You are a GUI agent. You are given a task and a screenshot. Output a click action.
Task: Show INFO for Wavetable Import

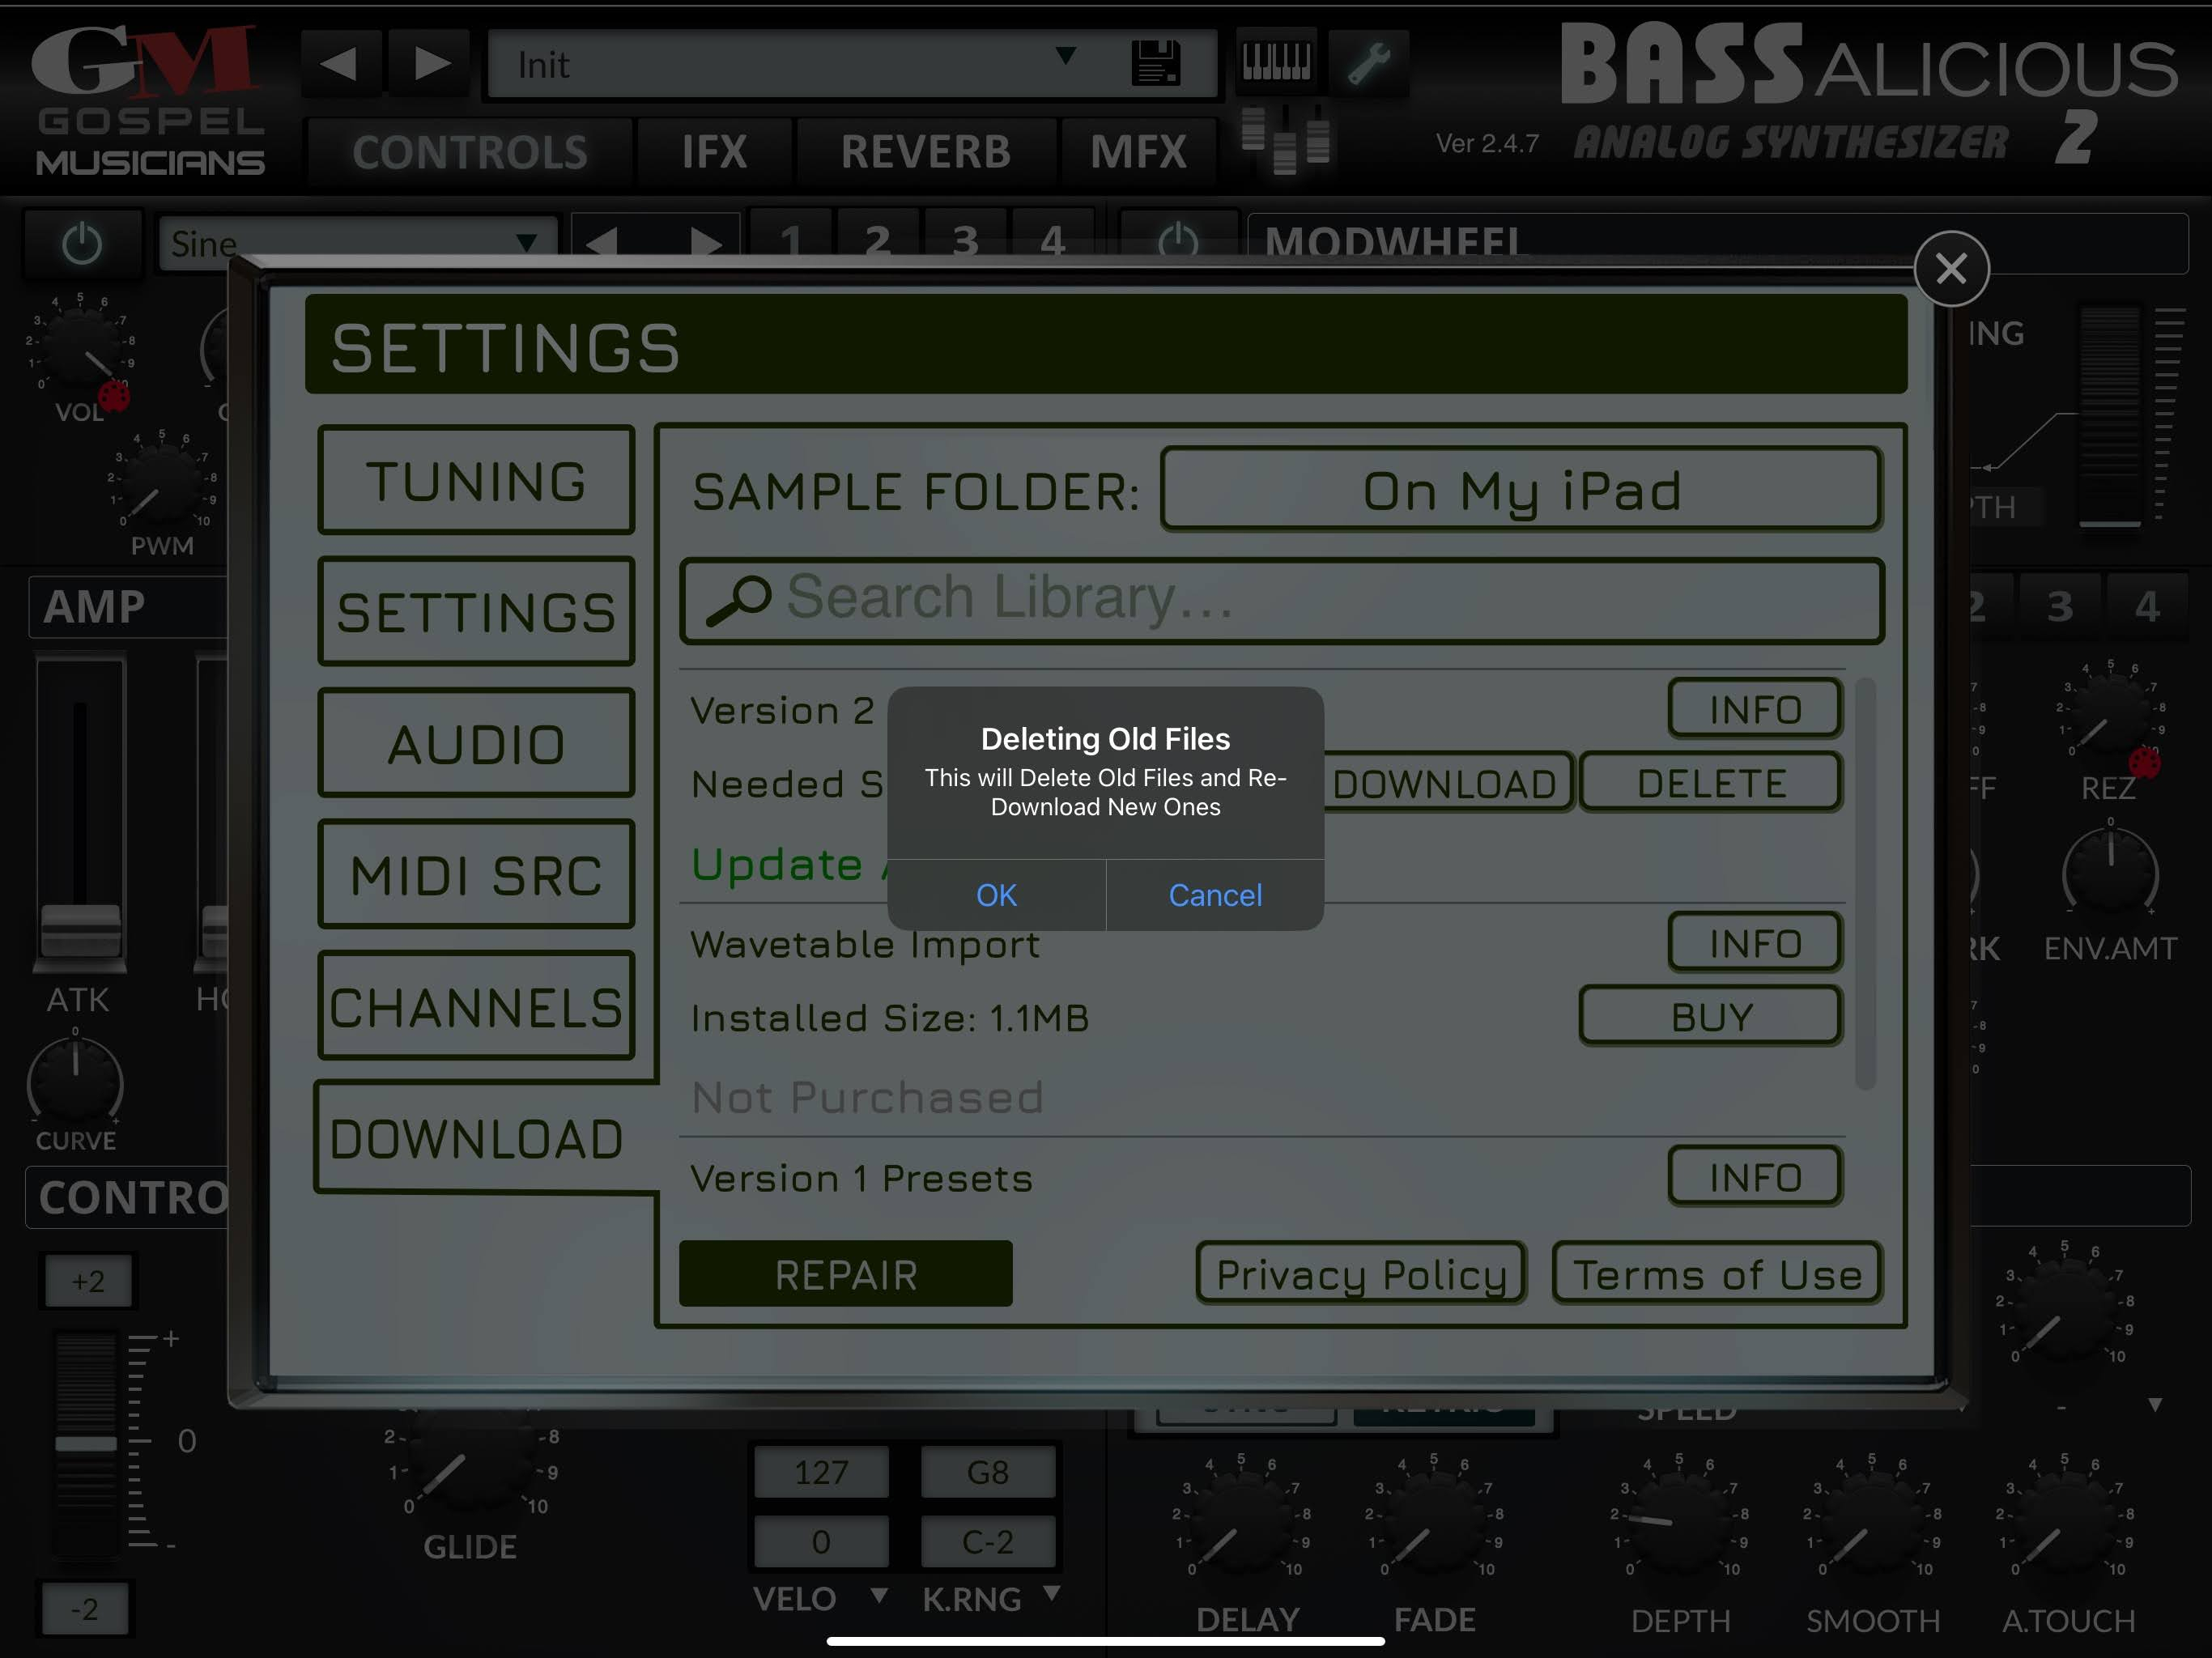(x=1755, y=942)
